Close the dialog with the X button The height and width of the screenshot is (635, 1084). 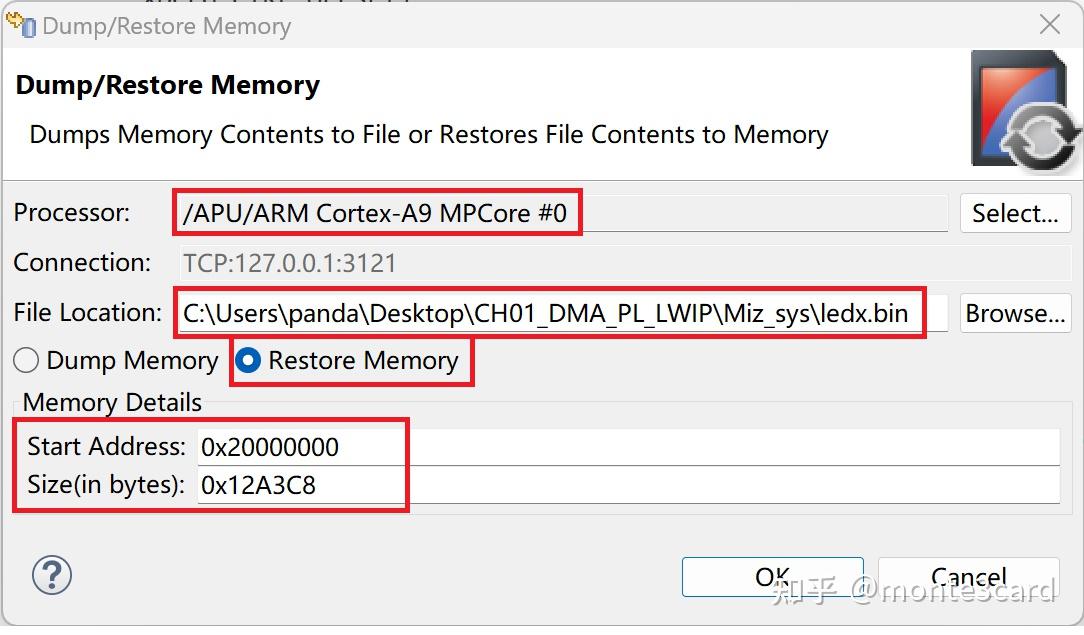1050,25
